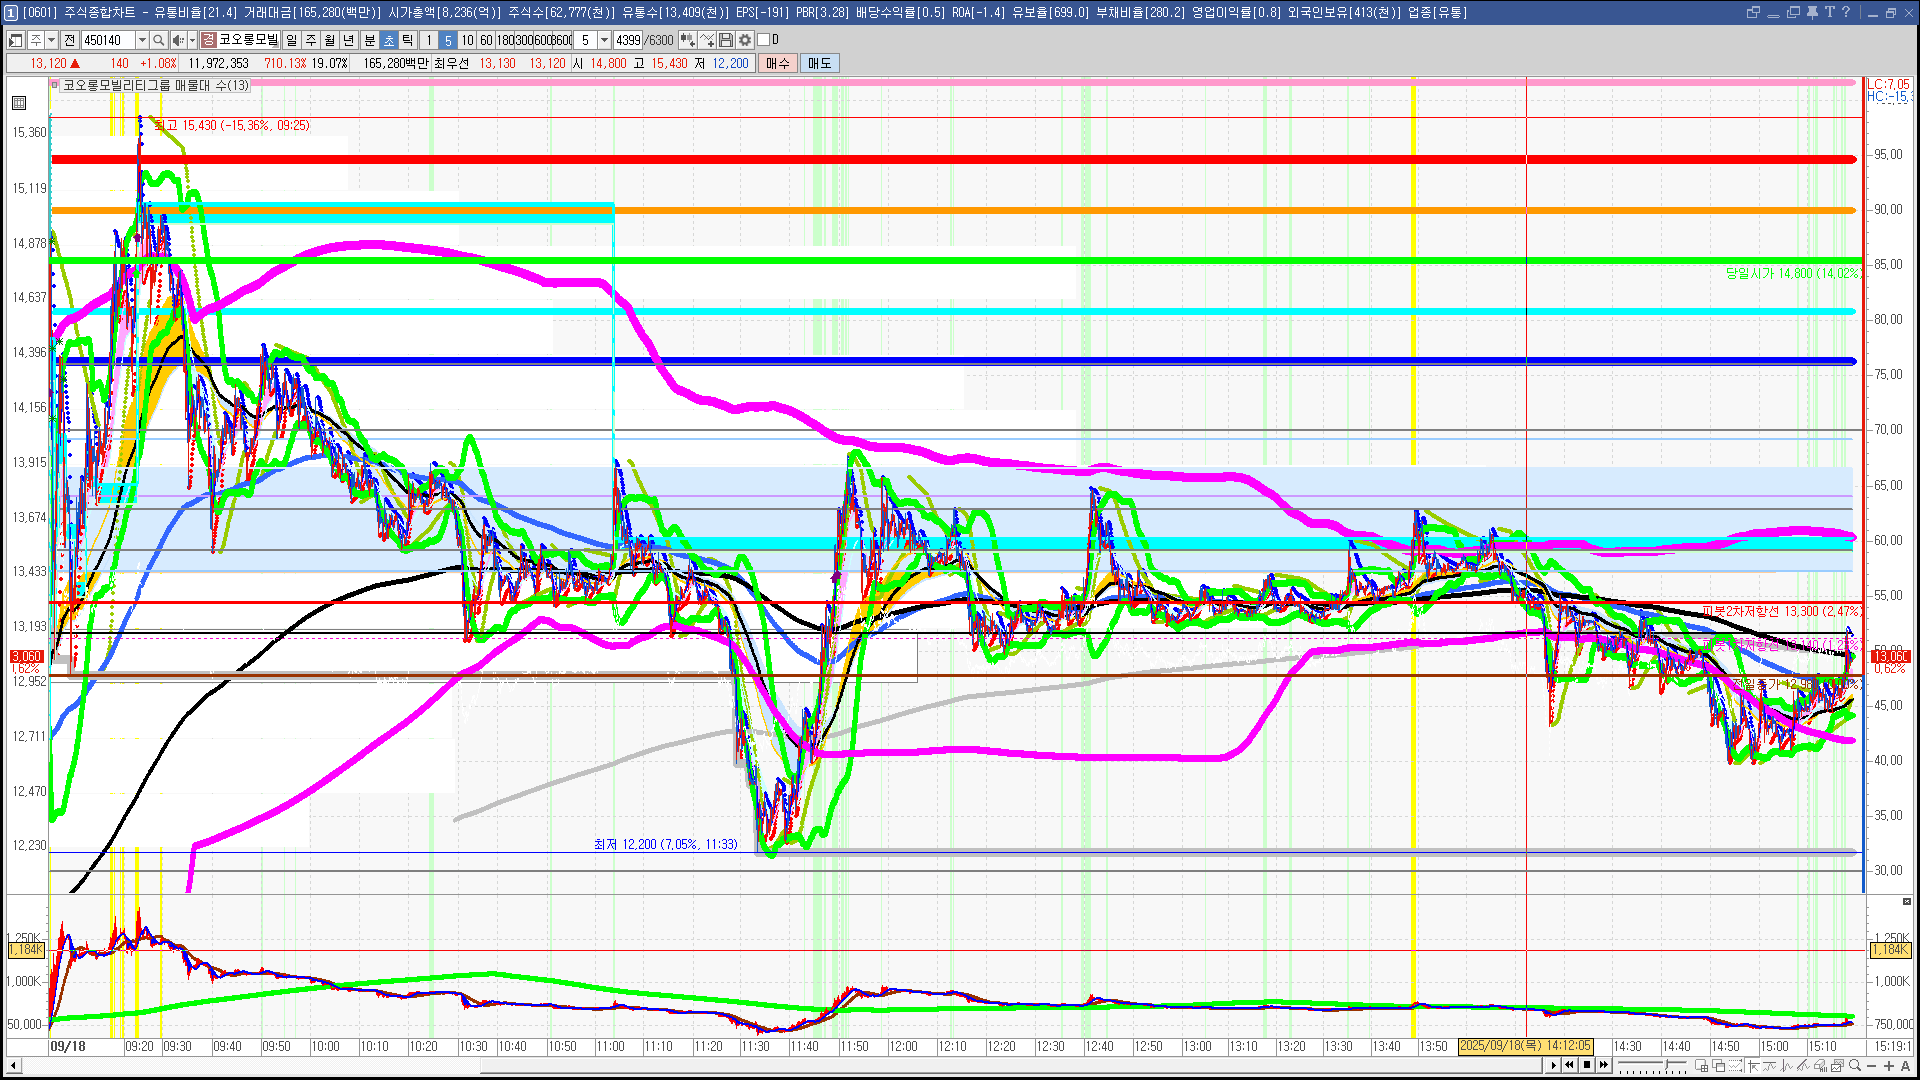Open the stock code 450140 dropdown
1920x1080 pixels.
tap(142, 40)
